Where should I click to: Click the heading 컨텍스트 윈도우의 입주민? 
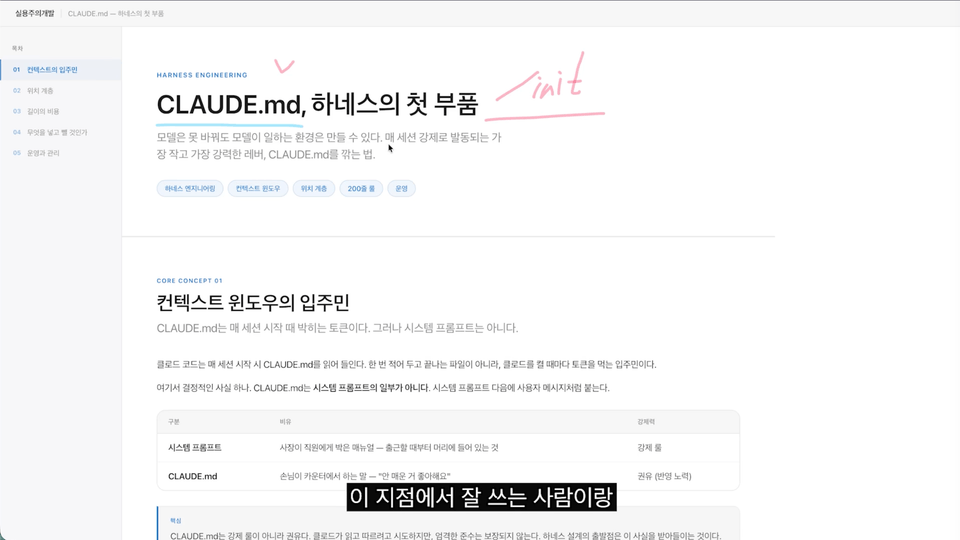(253, 302)
